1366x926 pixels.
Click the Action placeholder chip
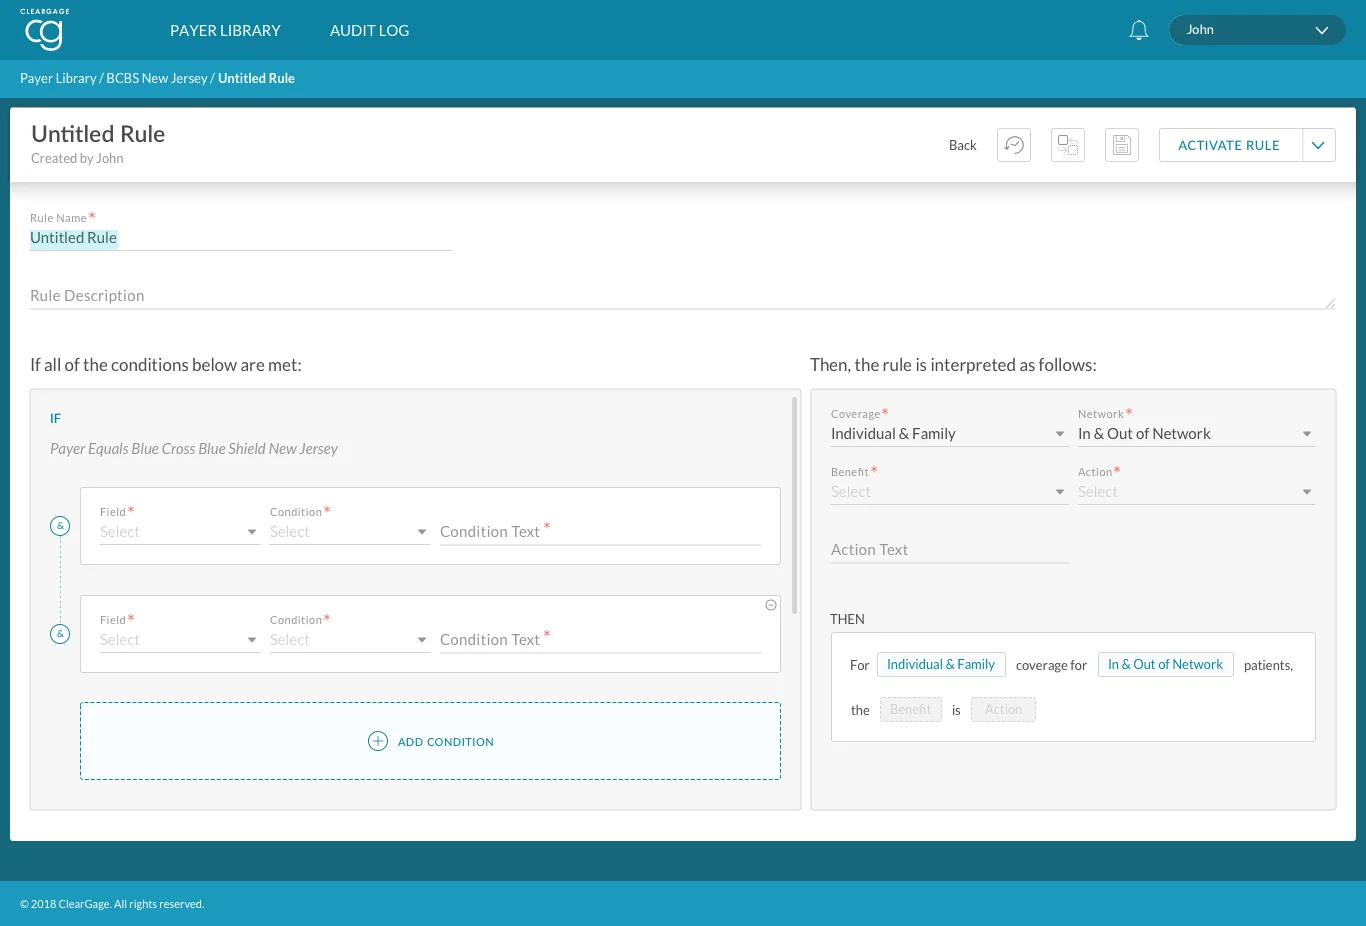(1003, 710)
